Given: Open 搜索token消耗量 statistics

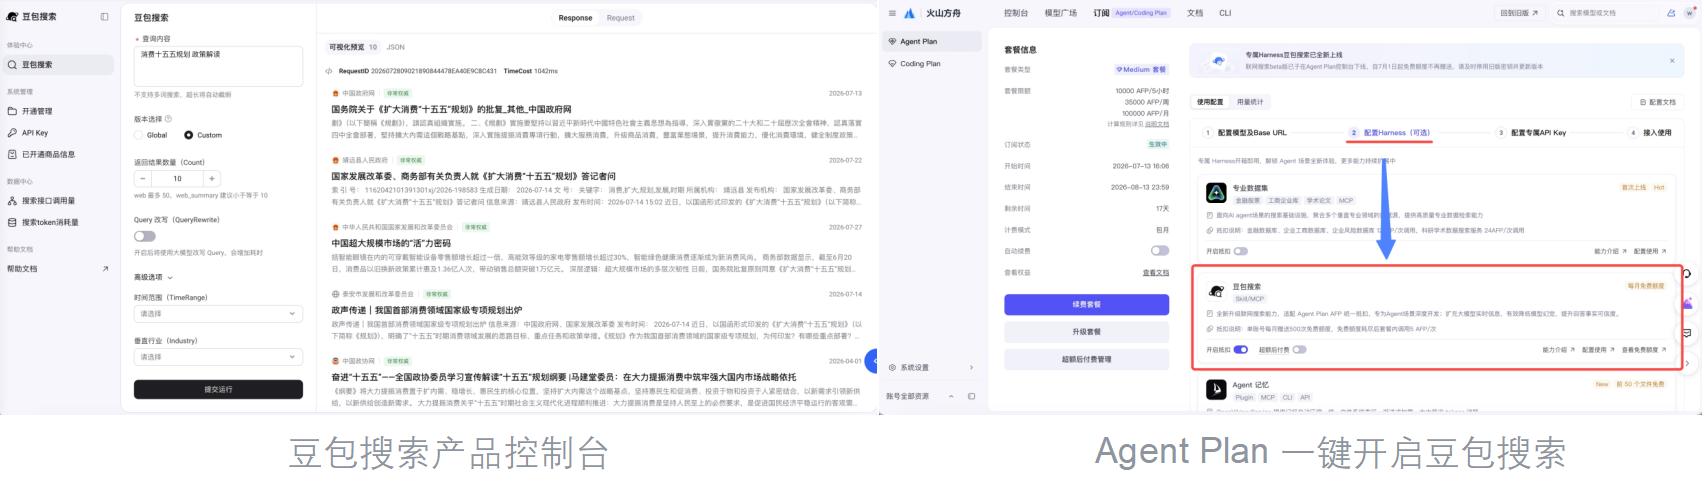Looking at the screenshot, I should [x=43, y=223].
